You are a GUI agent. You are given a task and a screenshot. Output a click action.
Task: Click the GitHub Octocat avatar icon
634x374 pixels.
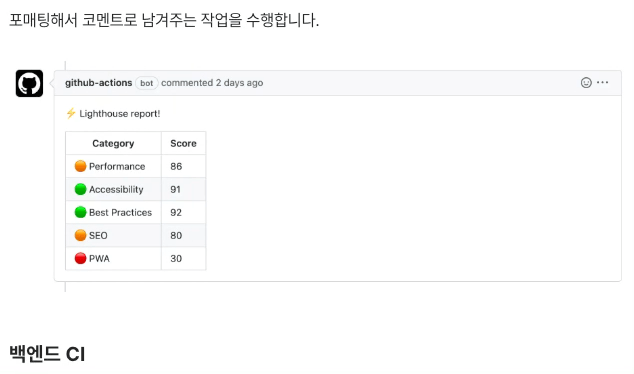click(29, 83)
